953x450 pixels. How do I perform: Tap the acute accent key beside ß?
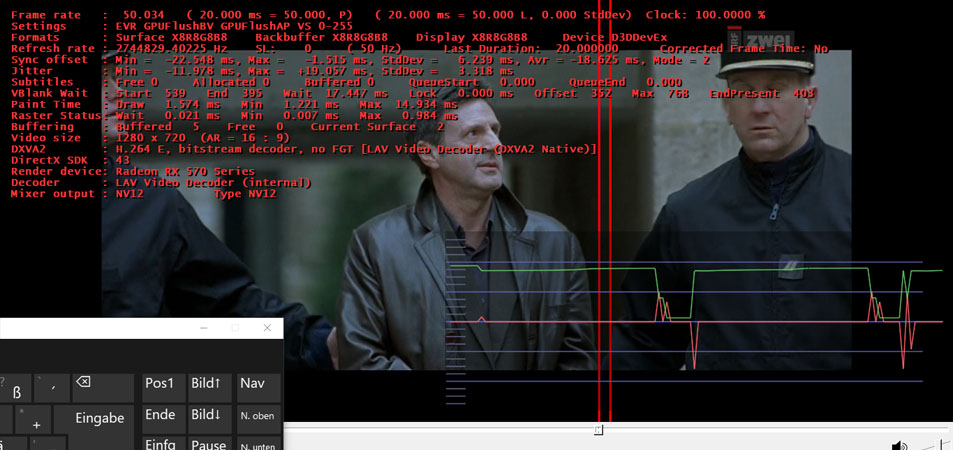[x=52, y=388]
